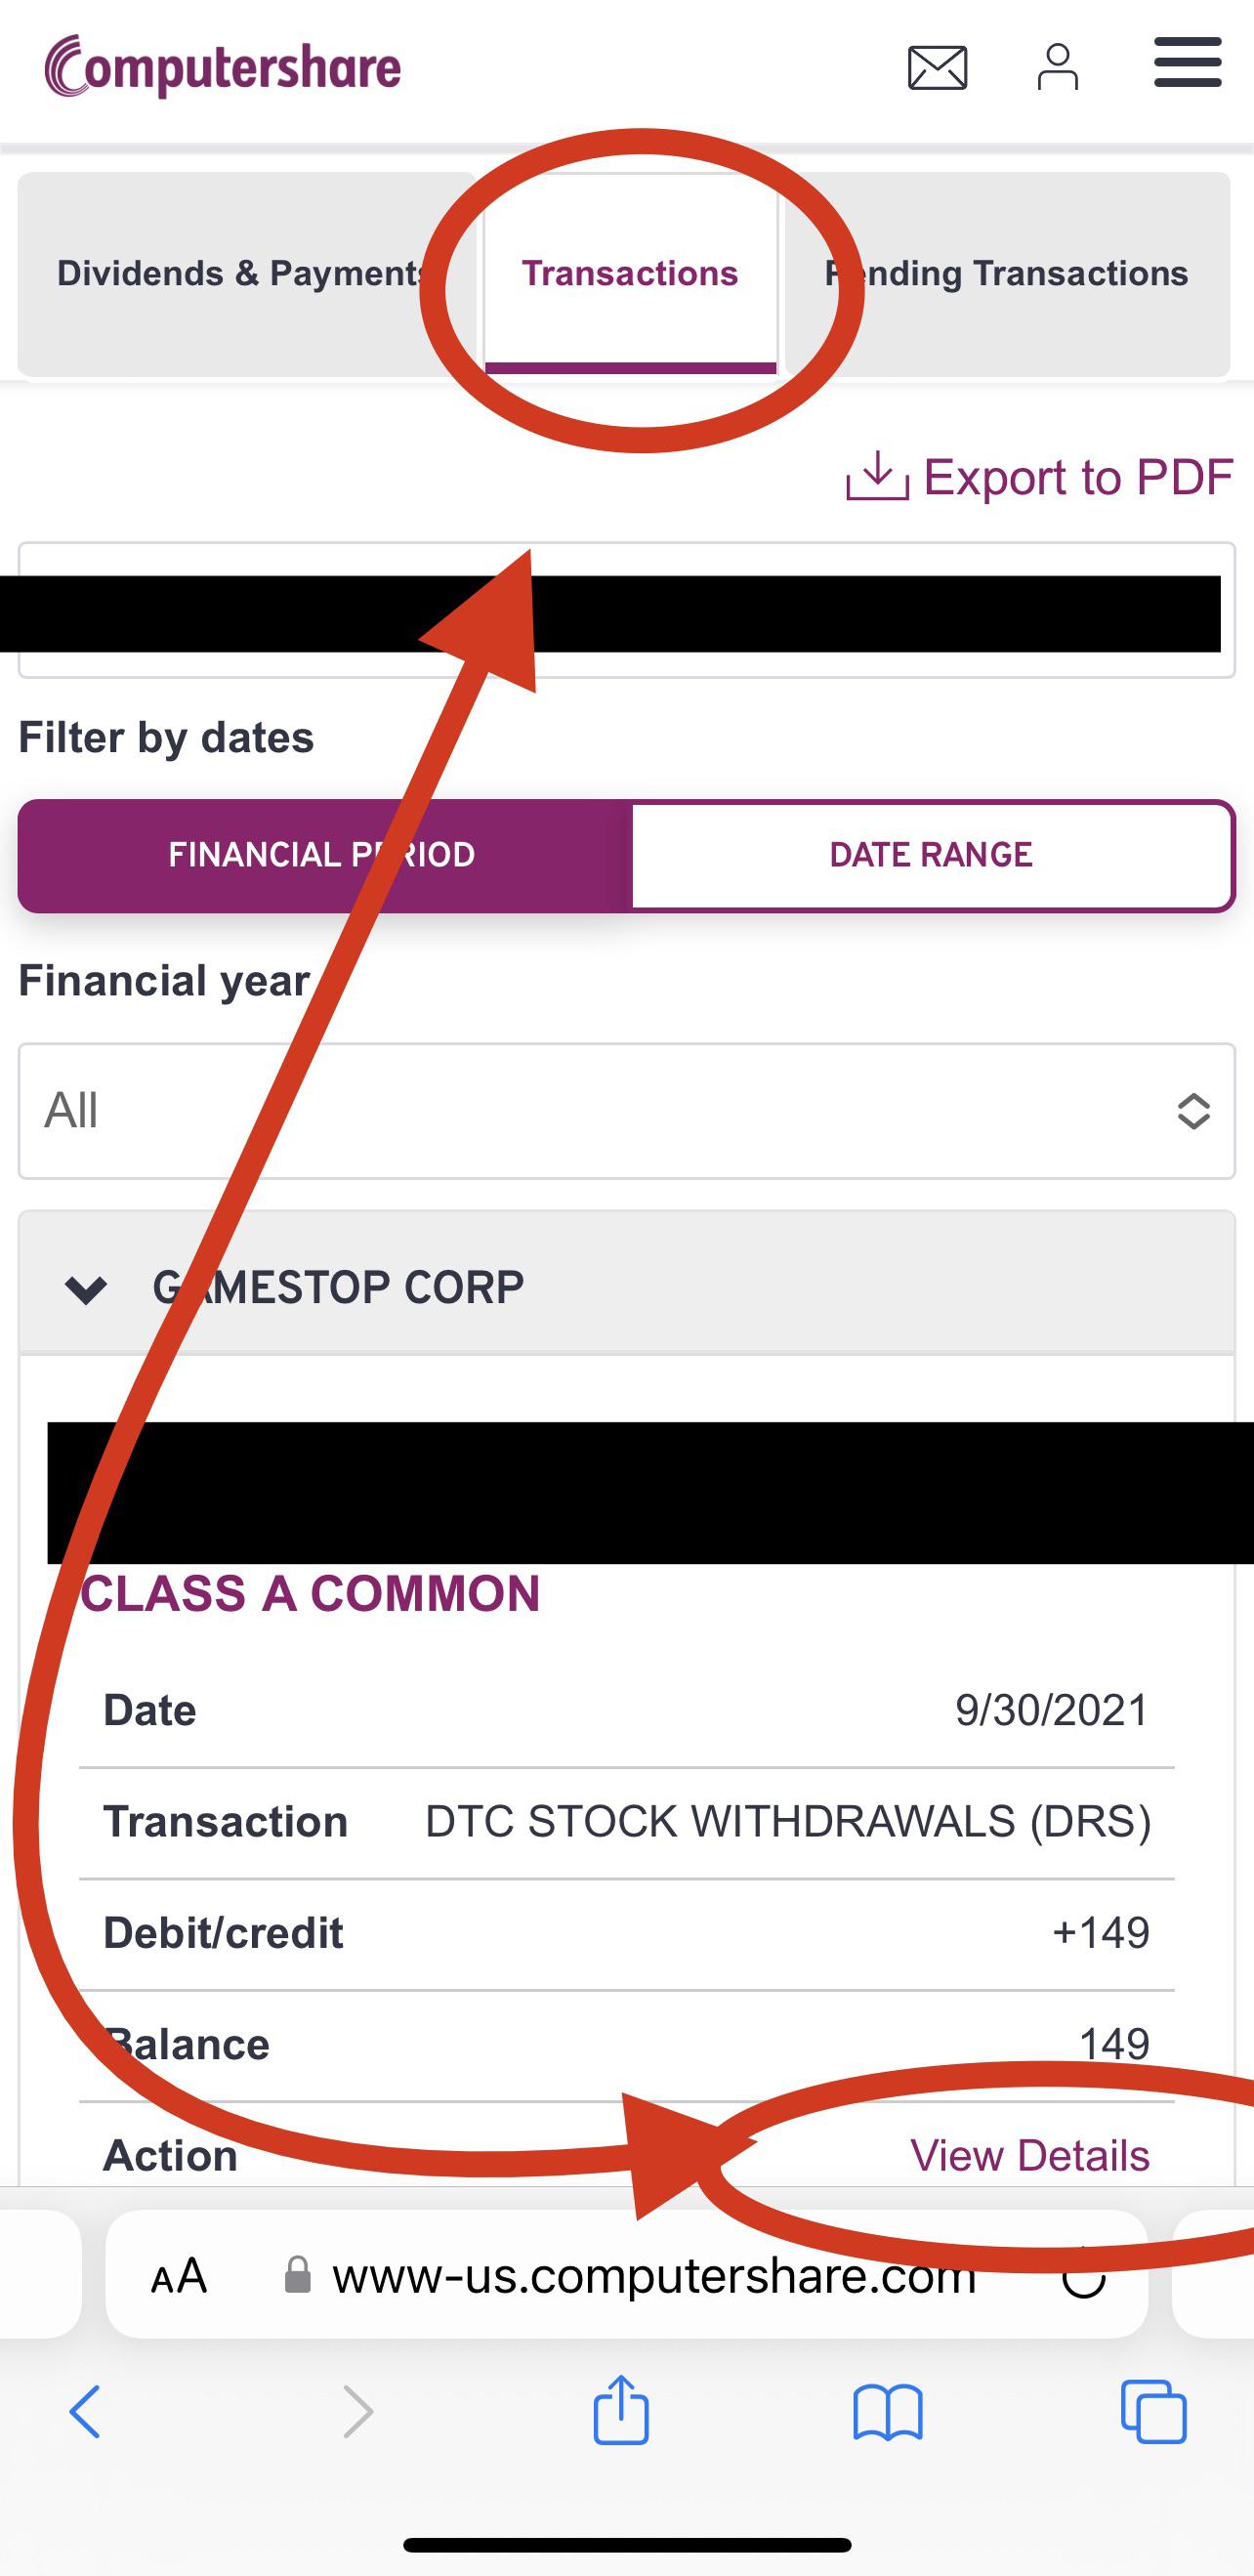Select the Transactions tab
This screenshot has height=2576, width=1254.
[x=630, y=273]
